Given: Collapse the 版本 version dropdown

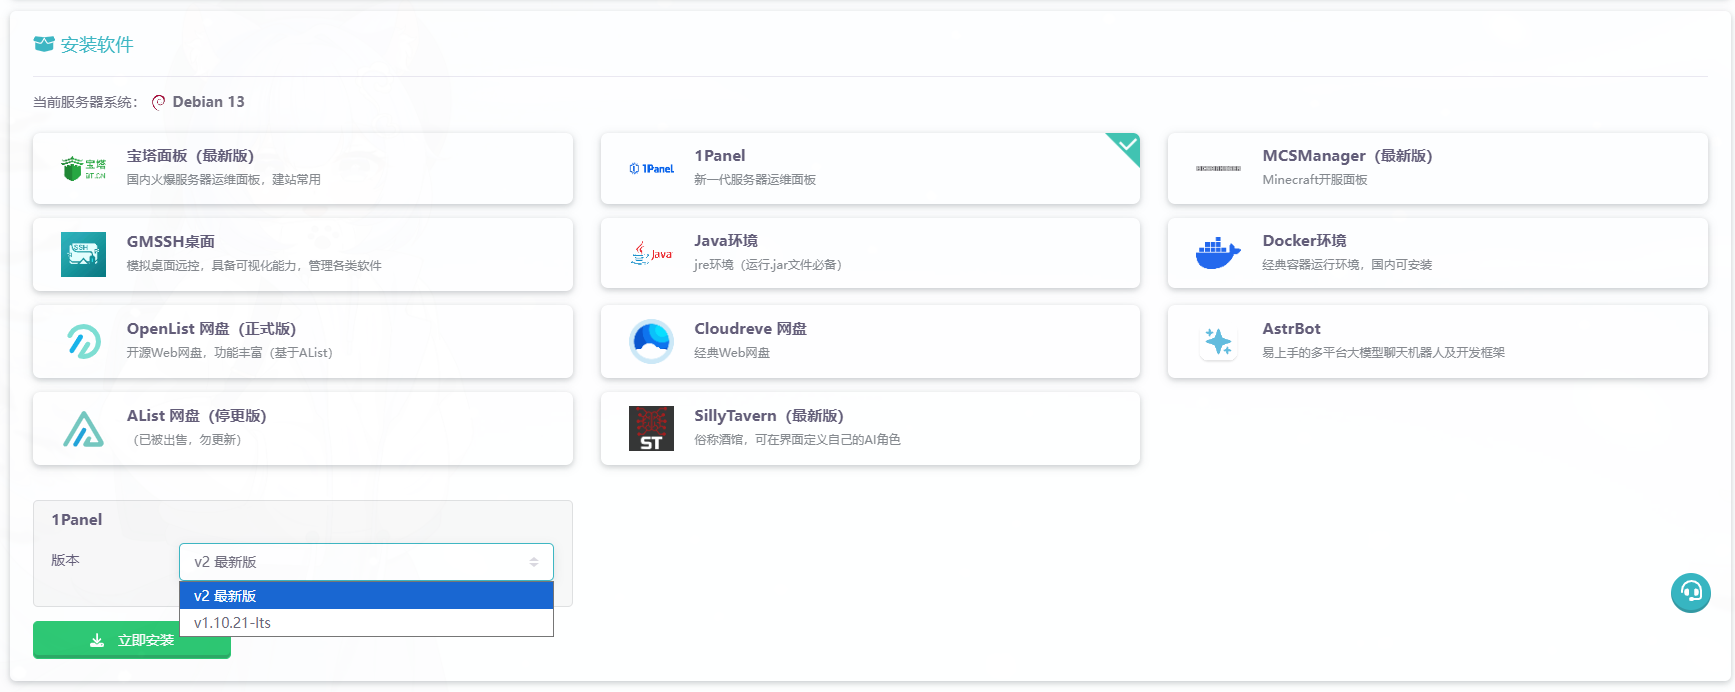Looking at the screenshot, I should [365, 562].
